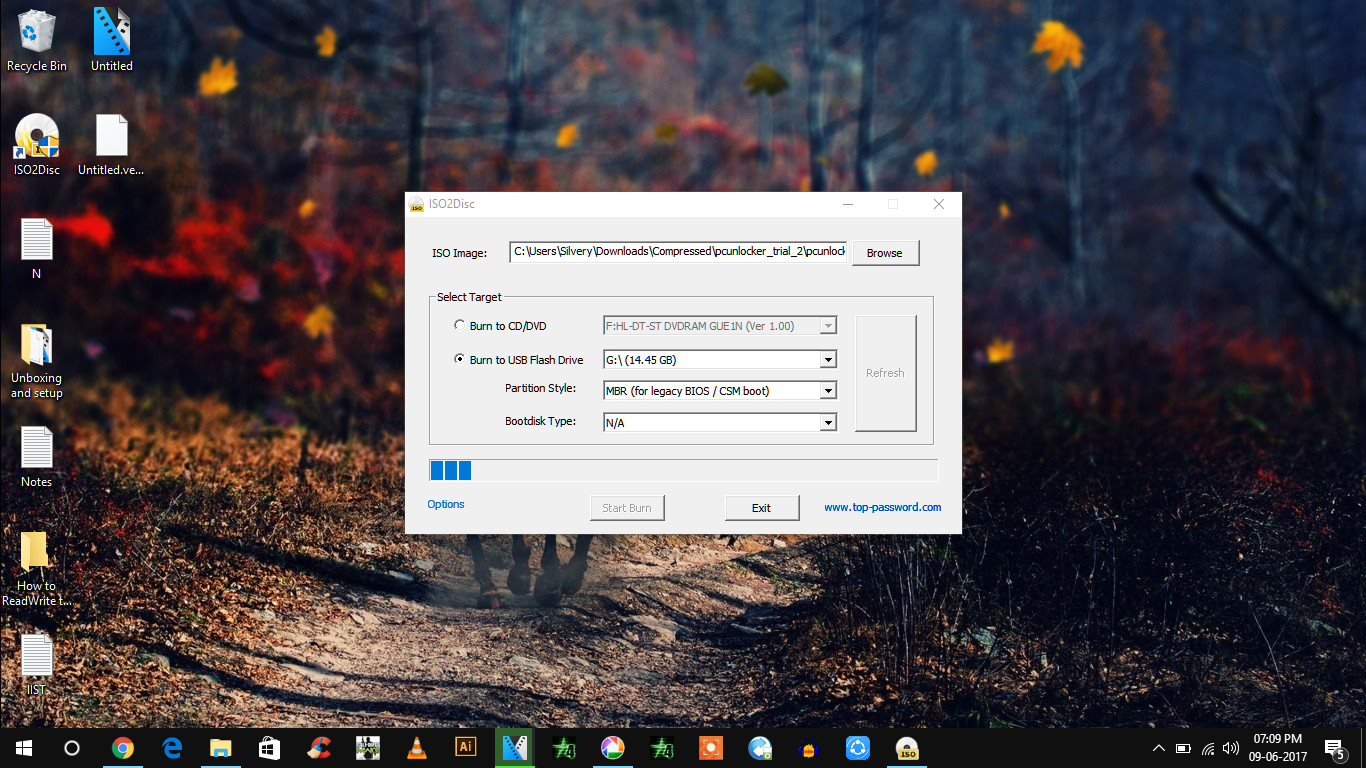
Task: Select the Burn to CD/DVD radio button
Action: coord(460,326)
